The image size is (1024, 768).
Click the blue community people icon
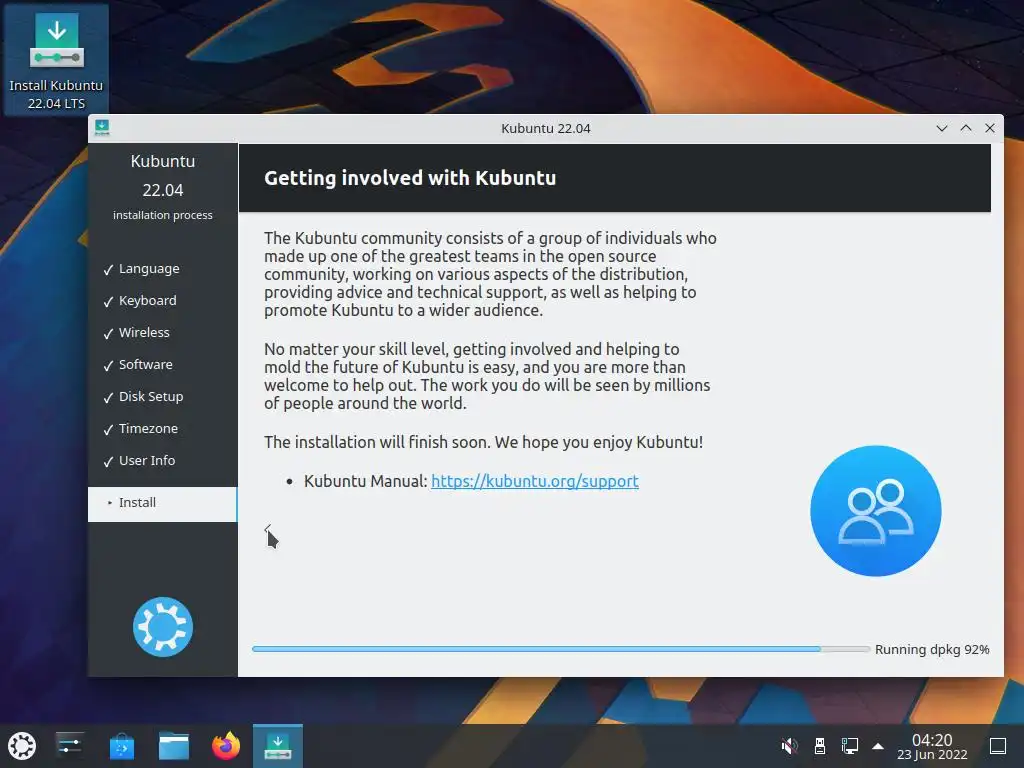point(876,511)
